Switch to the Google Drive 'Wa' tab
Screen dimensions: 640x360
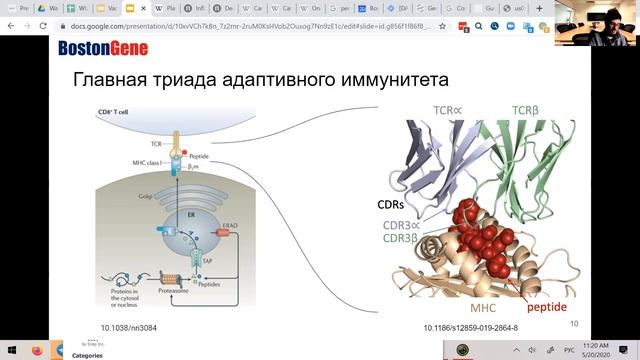pos(48,8)
